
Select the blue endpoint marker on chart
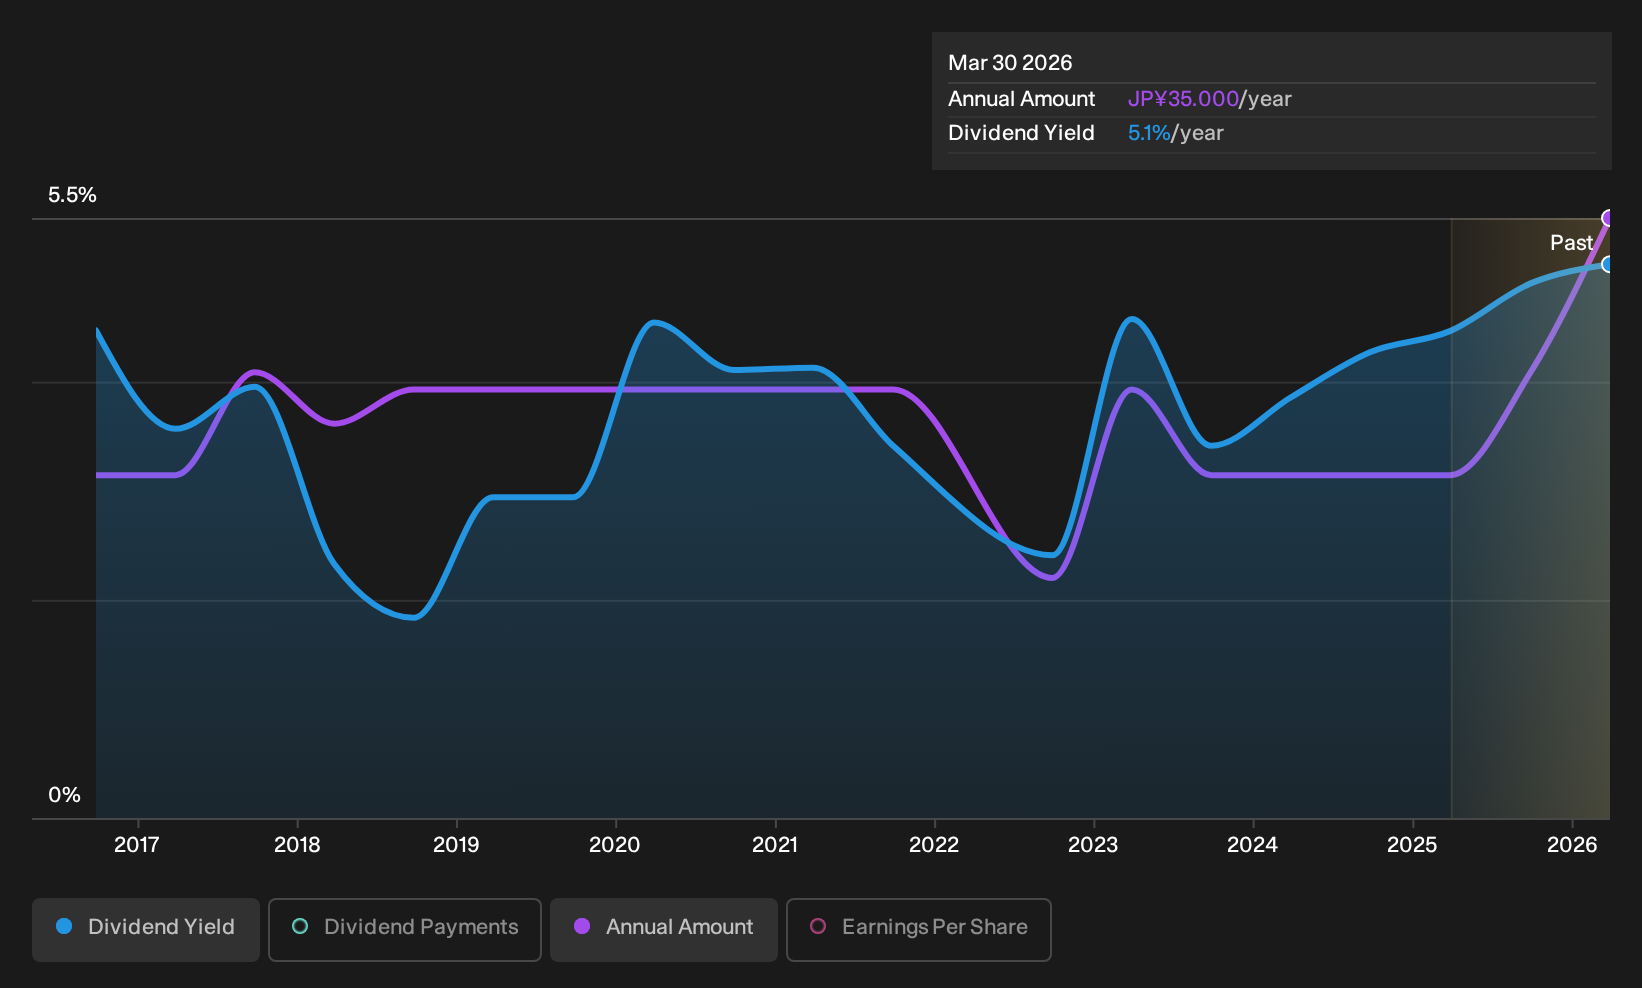[1608, 264]
